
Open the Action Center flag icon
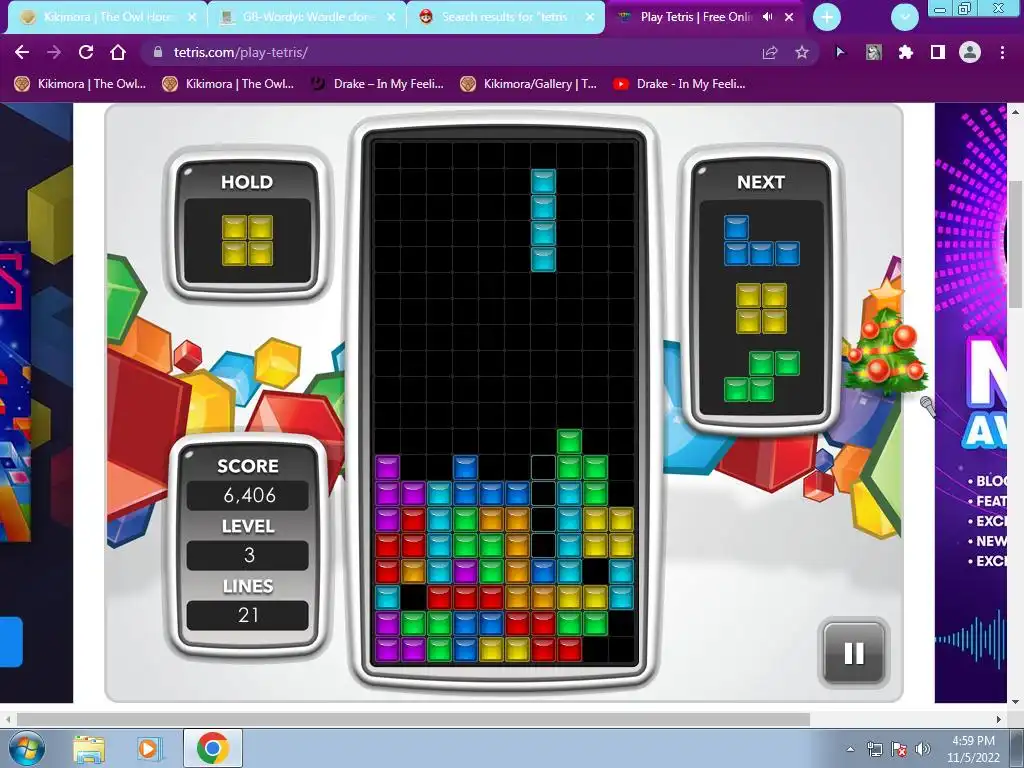tap(899, 749)
